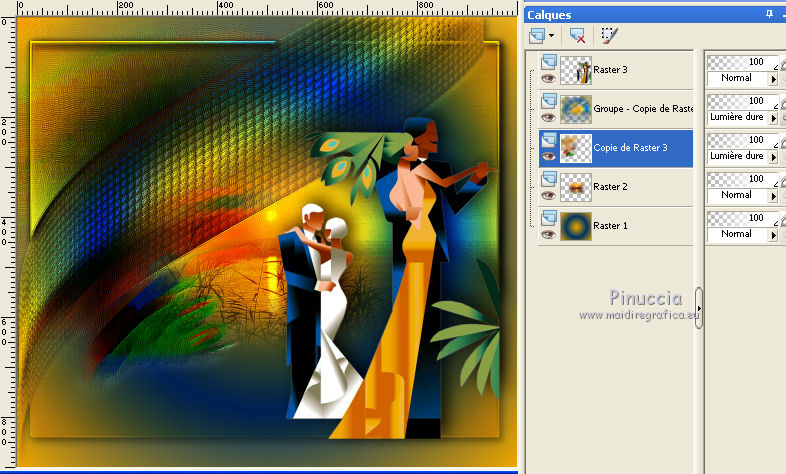Click the Copie de Raster 3 thumbnail

[576, 148]
